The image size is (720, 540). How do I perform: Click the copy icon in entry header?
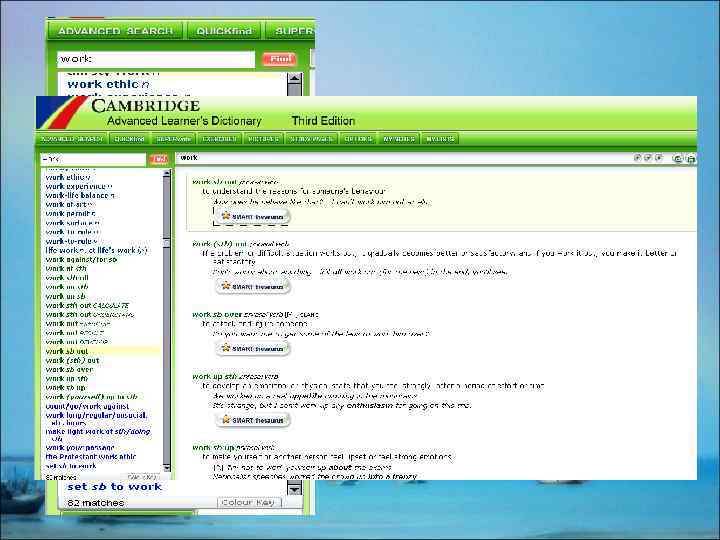click(x=678, y=159)
